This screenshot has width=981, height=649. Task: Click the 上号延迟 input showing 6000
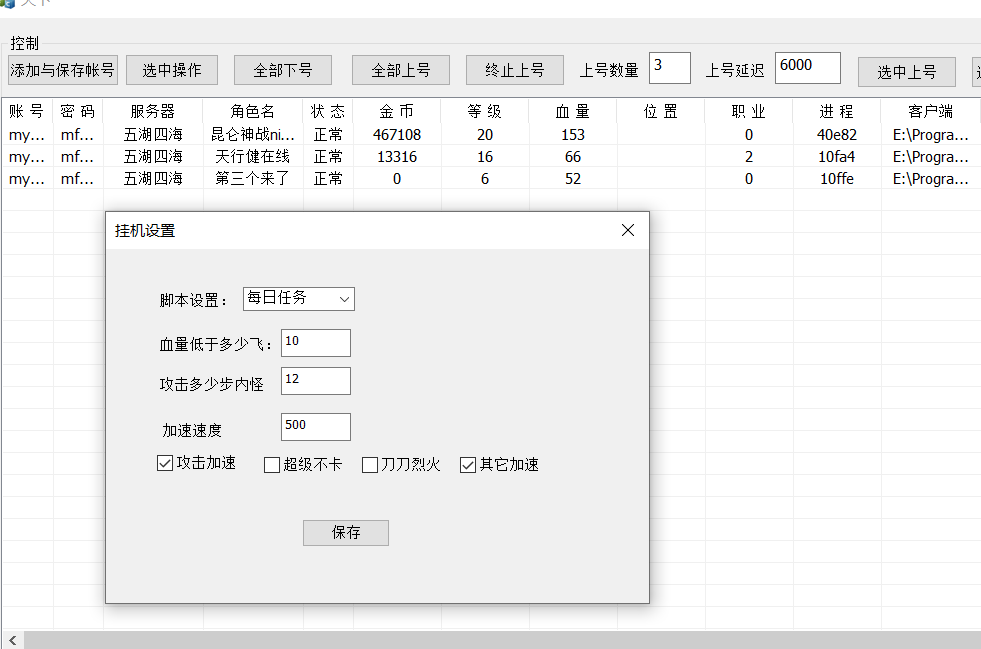pos(806,67)
